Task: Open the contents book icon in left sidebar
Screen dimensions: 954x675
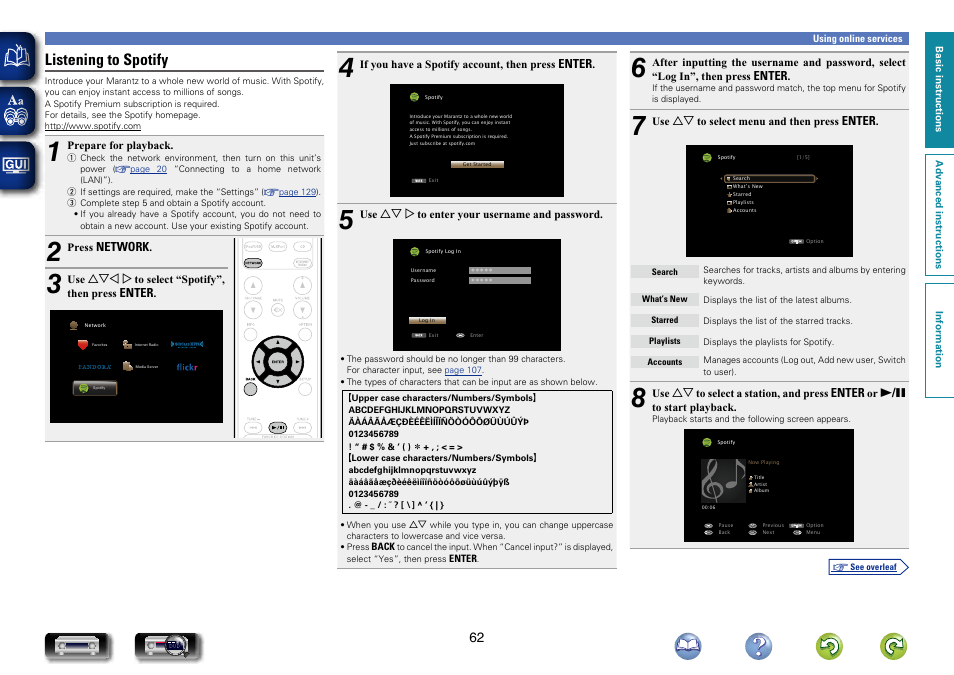Action: click(x=17, y=57)
